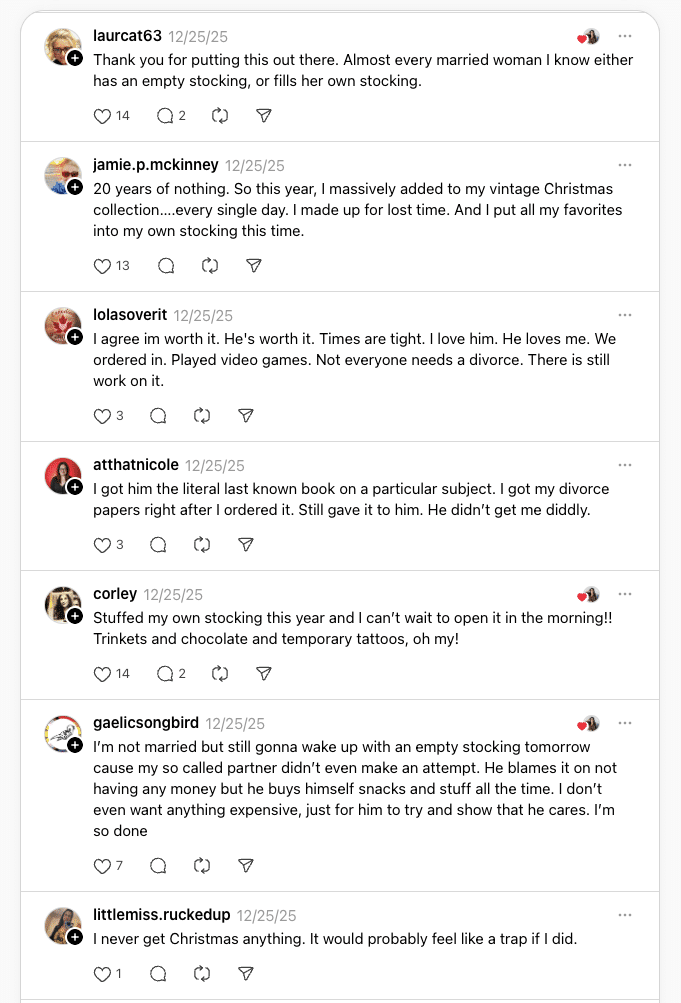Like atthatnicole's comment
The height and width of the screenshot is (1003, 681).
tap(102, 545)
